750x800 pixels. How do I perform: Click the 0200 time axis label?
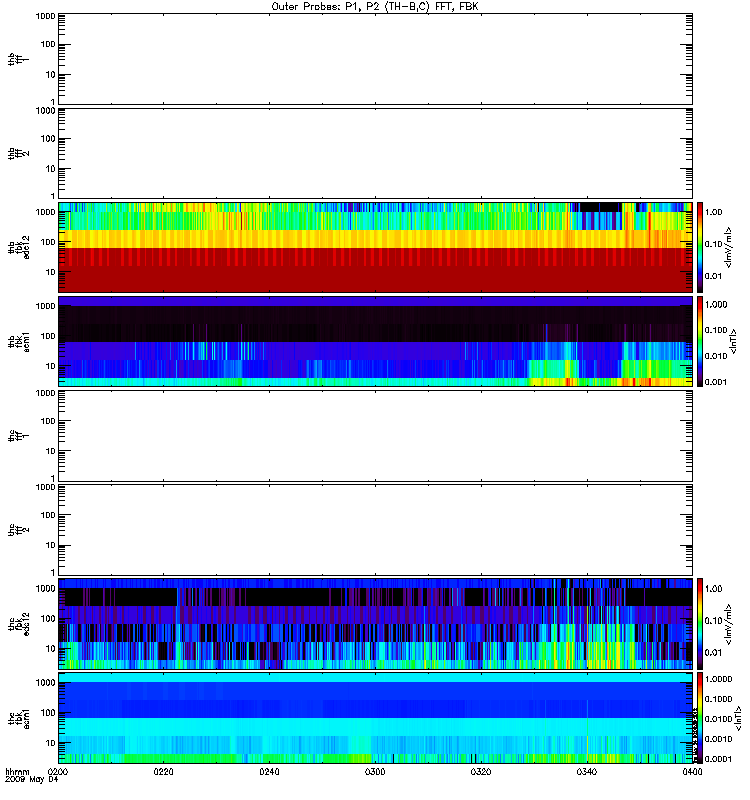[58, 772]
